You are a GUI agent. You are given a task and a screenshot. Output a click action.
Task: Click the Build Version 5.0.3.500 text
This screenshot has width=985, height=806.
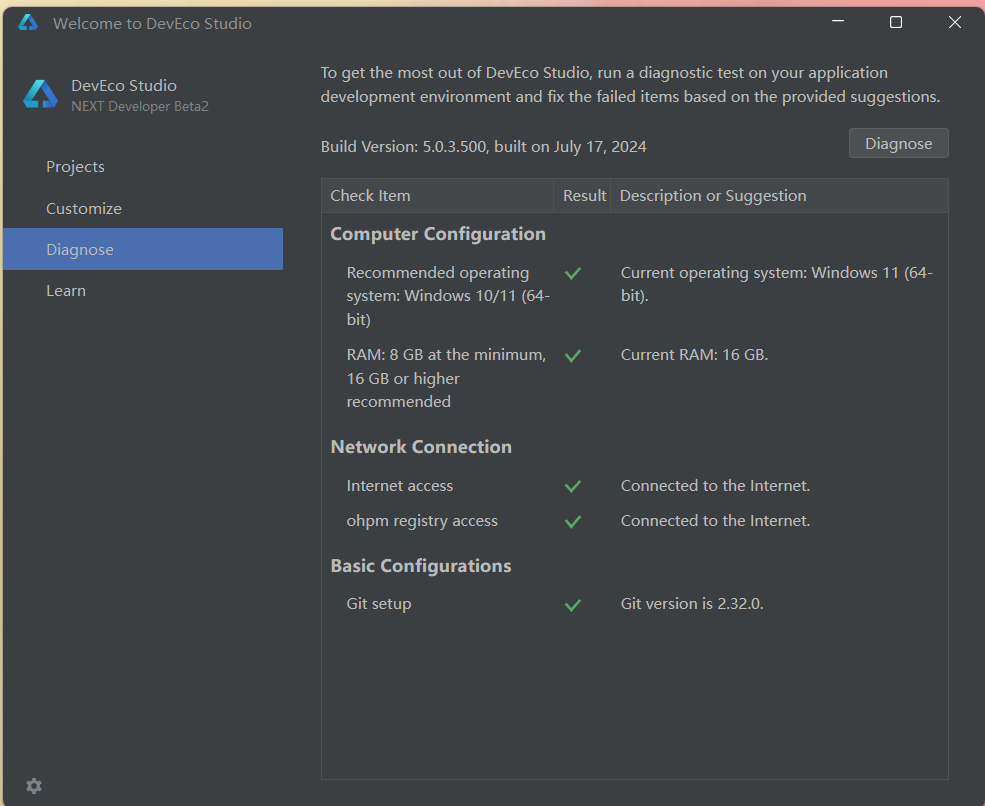point(483,146)
